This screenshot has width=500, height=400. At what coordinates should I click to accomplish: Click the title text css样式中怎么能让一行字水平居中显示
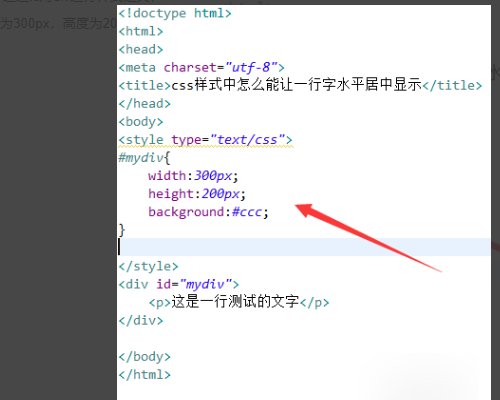(x=297, y=85)
